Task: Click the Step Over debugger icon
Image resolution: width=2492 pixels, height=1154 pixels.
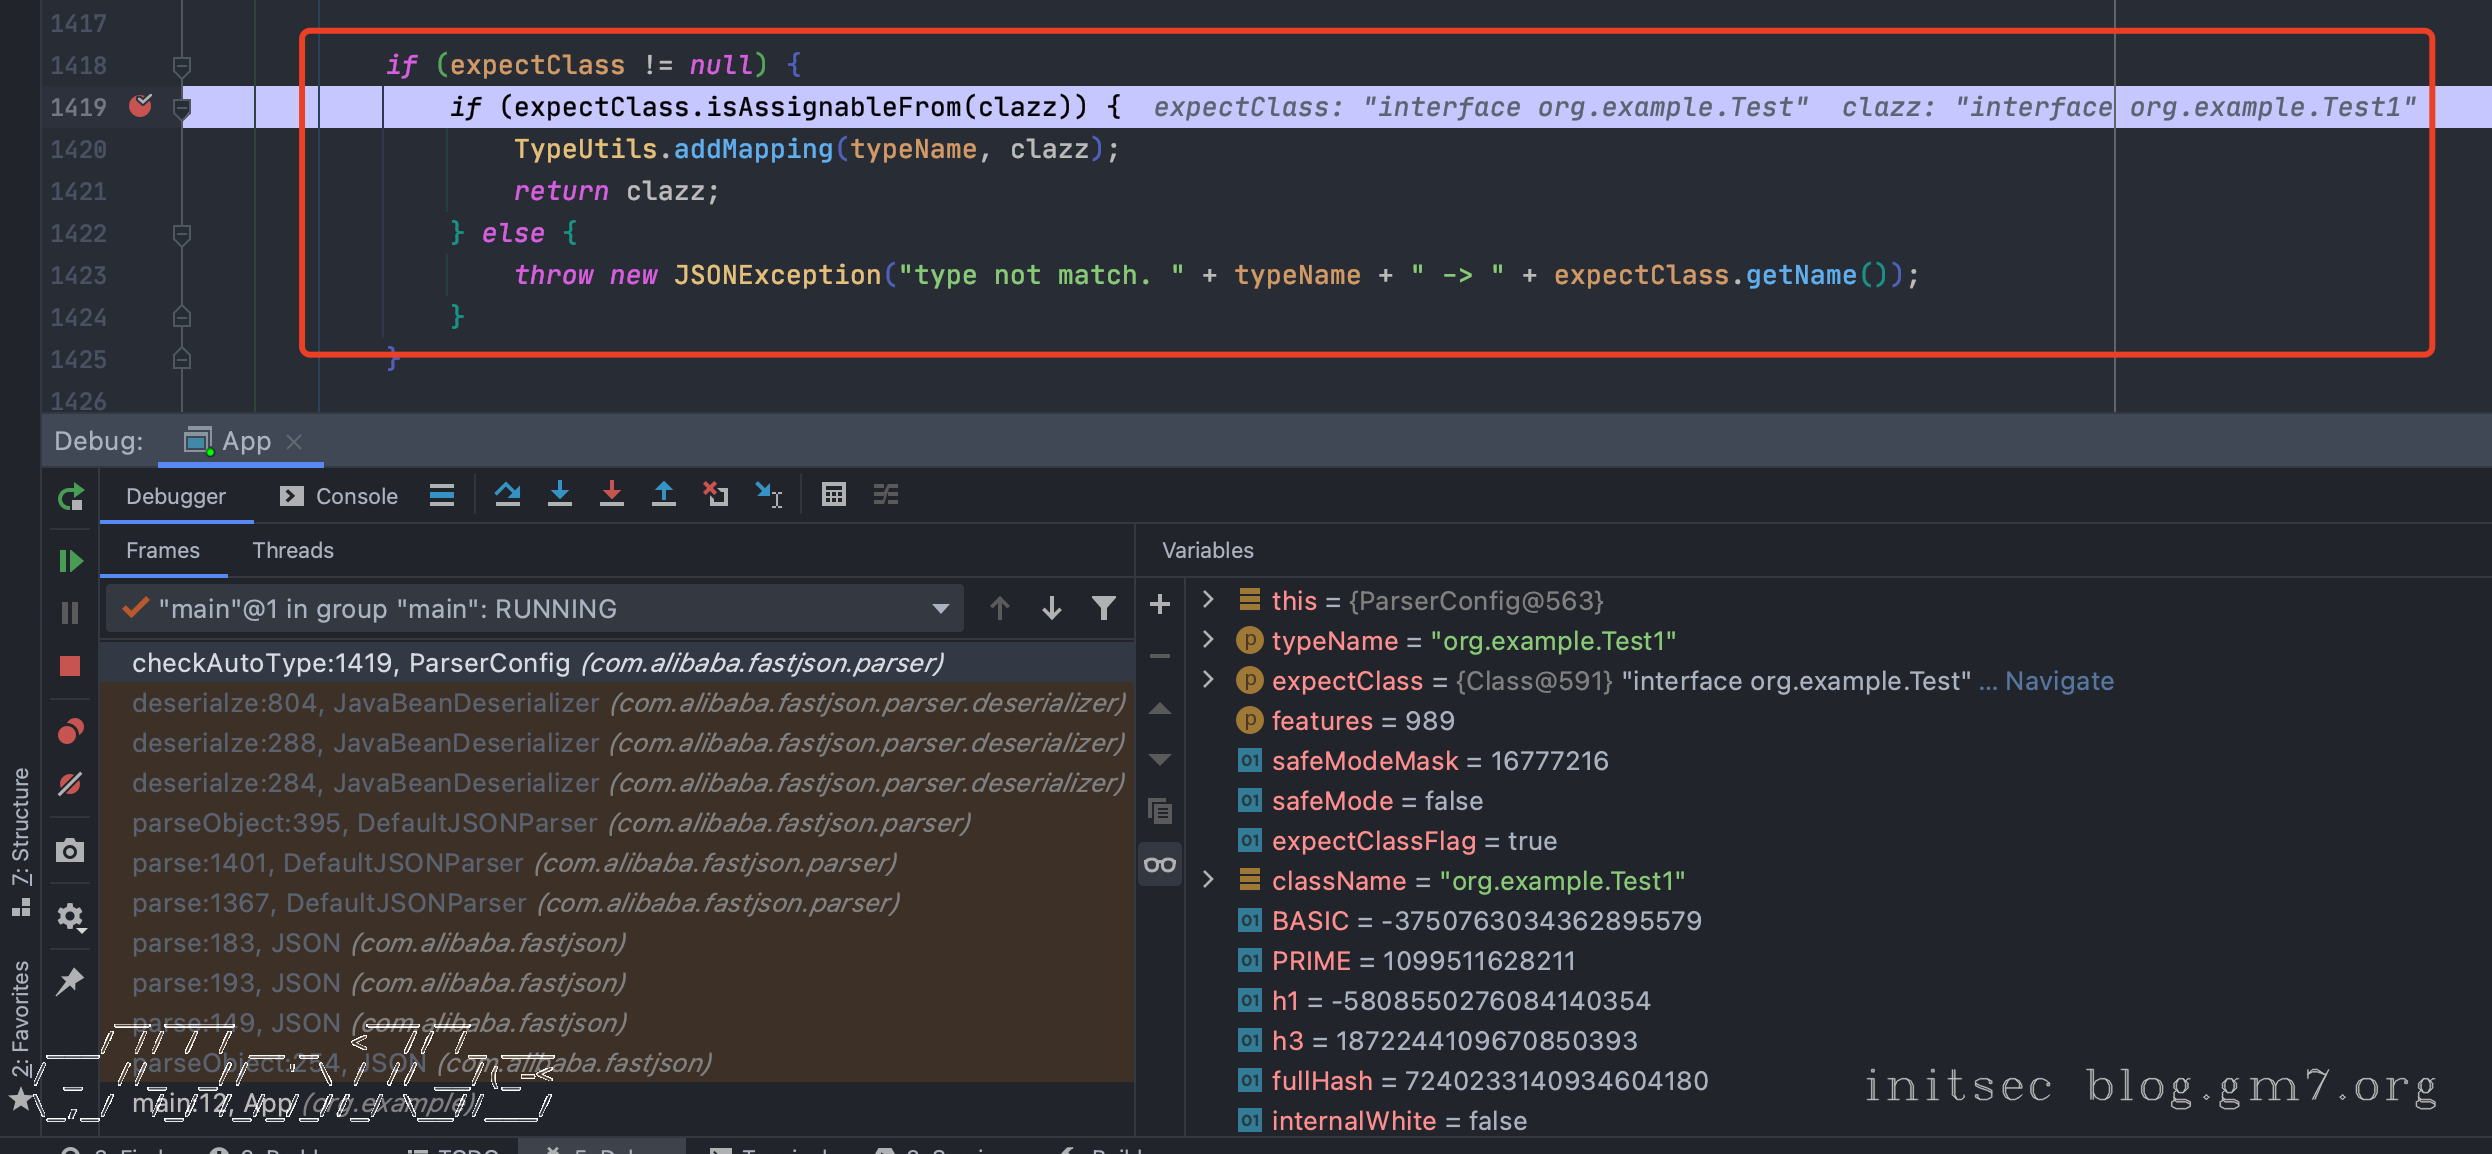Action: coord(507,495)
